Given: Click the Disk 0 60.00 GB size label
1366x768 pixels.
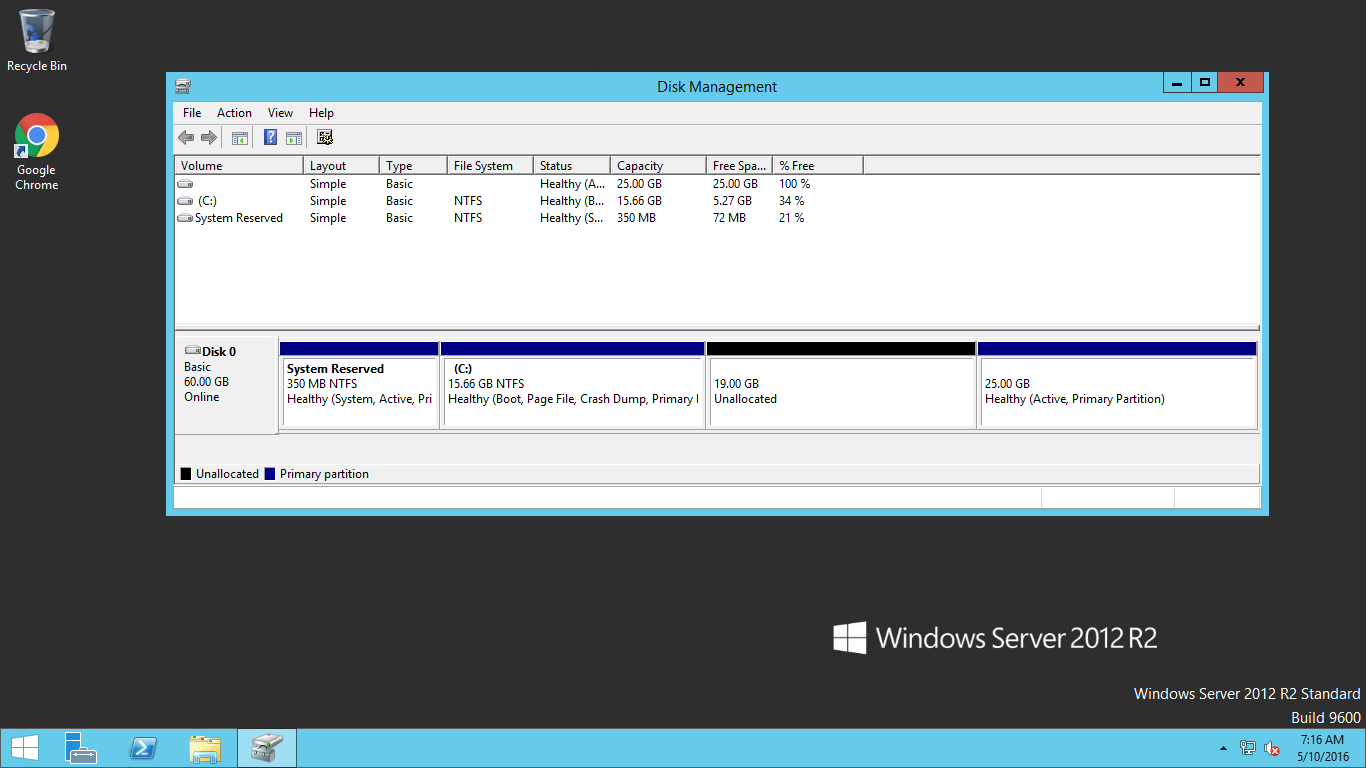Looking at the screenshot, I should pos(206,382).
